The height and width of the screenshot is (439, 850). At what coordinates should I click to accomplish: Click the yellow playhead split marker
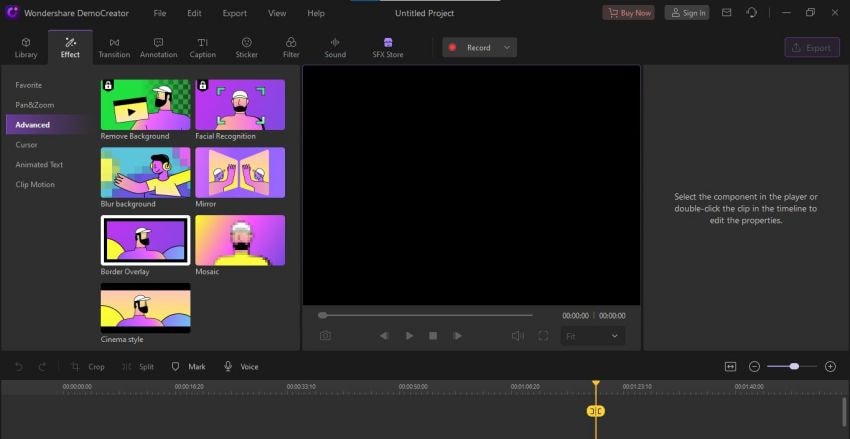pos(596,411)
